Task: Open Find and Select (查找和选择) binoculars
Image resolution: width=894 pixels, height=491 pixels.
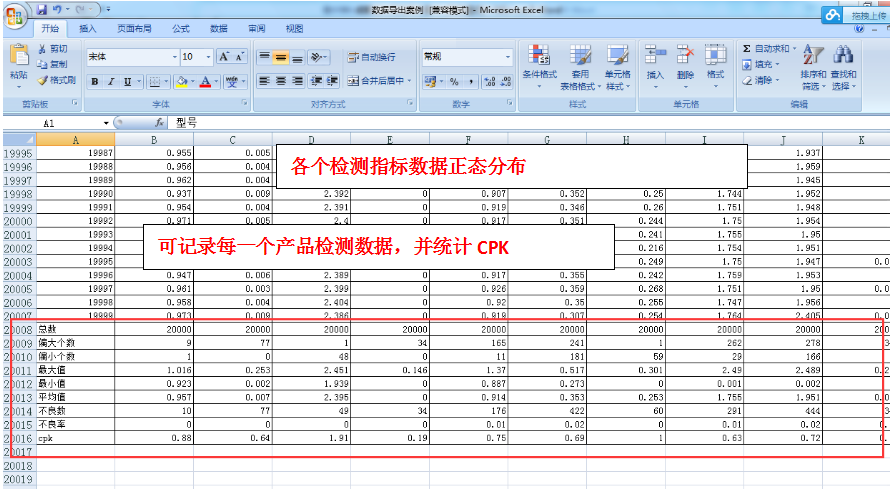Action: click(843, 64)
